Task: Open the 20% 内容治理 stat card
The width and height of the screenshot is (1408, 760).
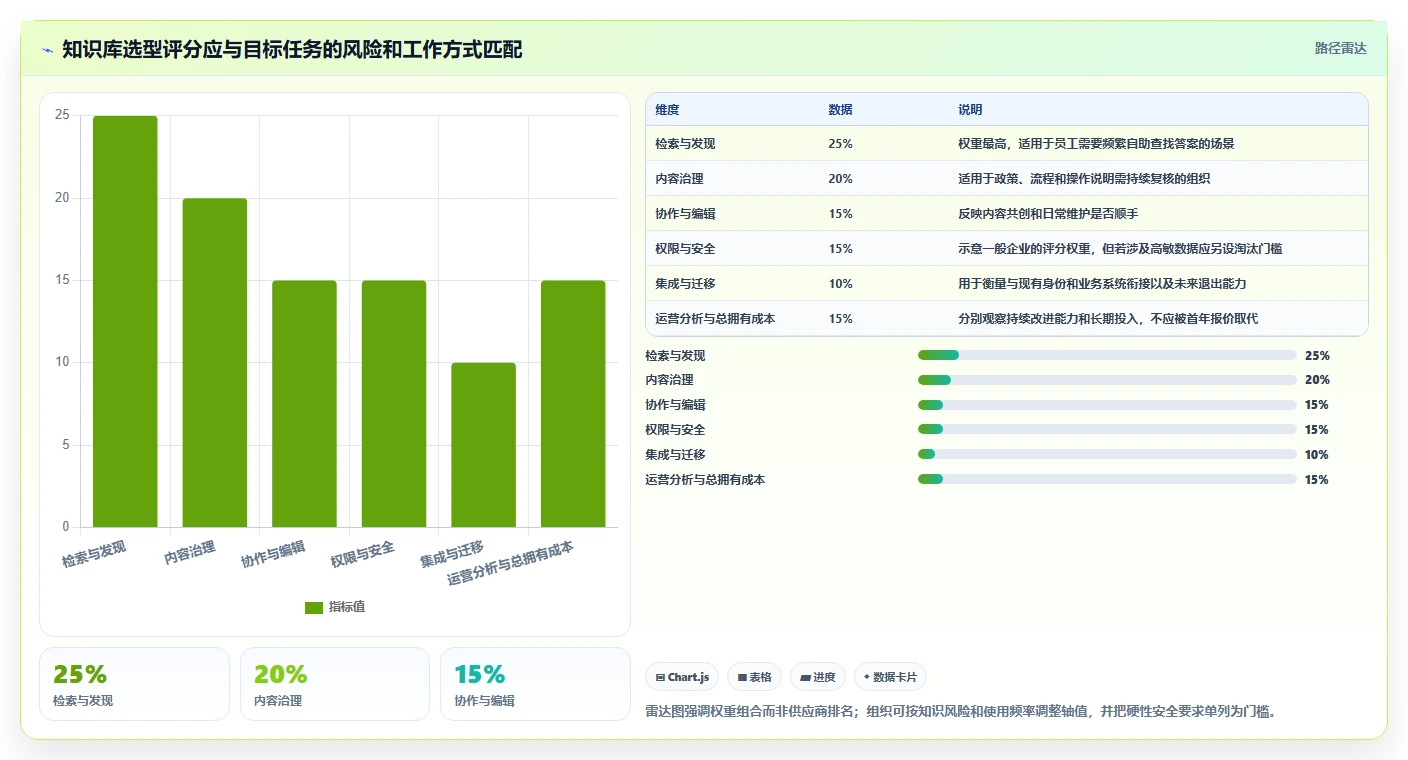Action: [335, 684]
